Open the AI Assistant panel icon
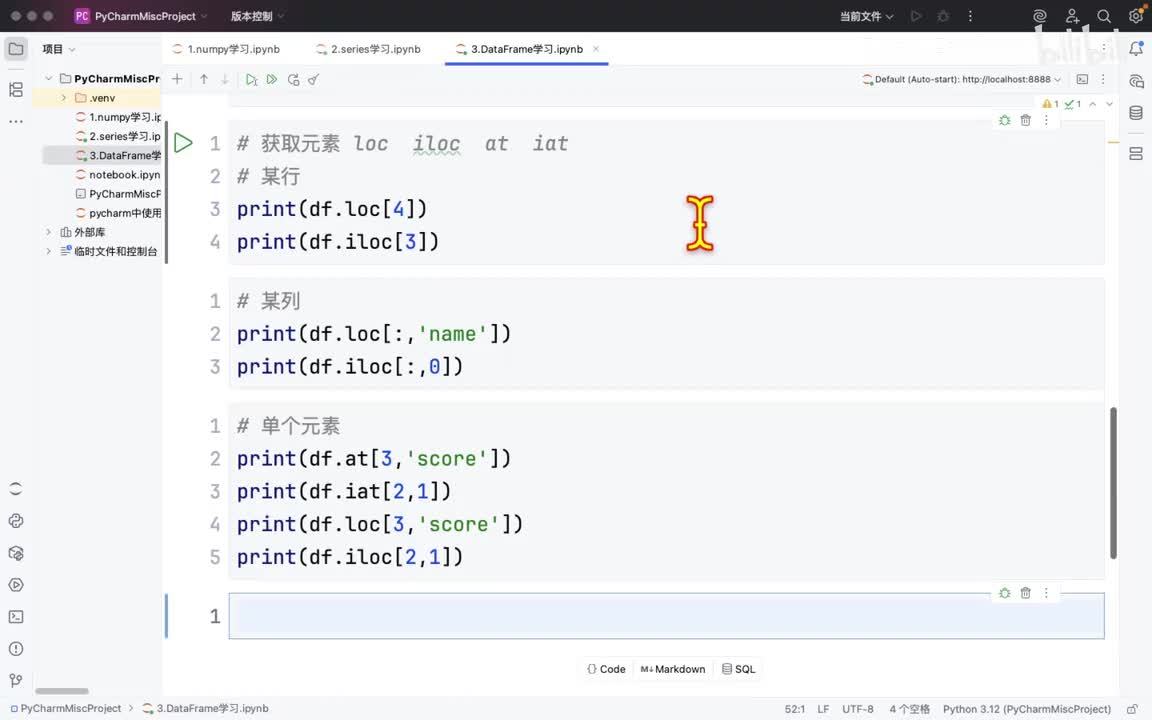The height and width of the screenshot is (720, 1152). click(x=1136, y=81)
